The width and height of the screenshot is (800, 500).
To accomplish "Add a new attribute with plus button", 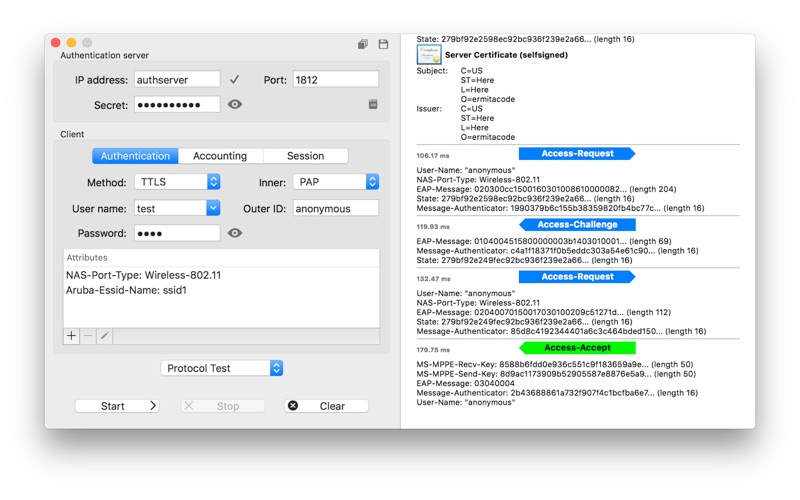I will pyautogui.click(x=71, y=337).
